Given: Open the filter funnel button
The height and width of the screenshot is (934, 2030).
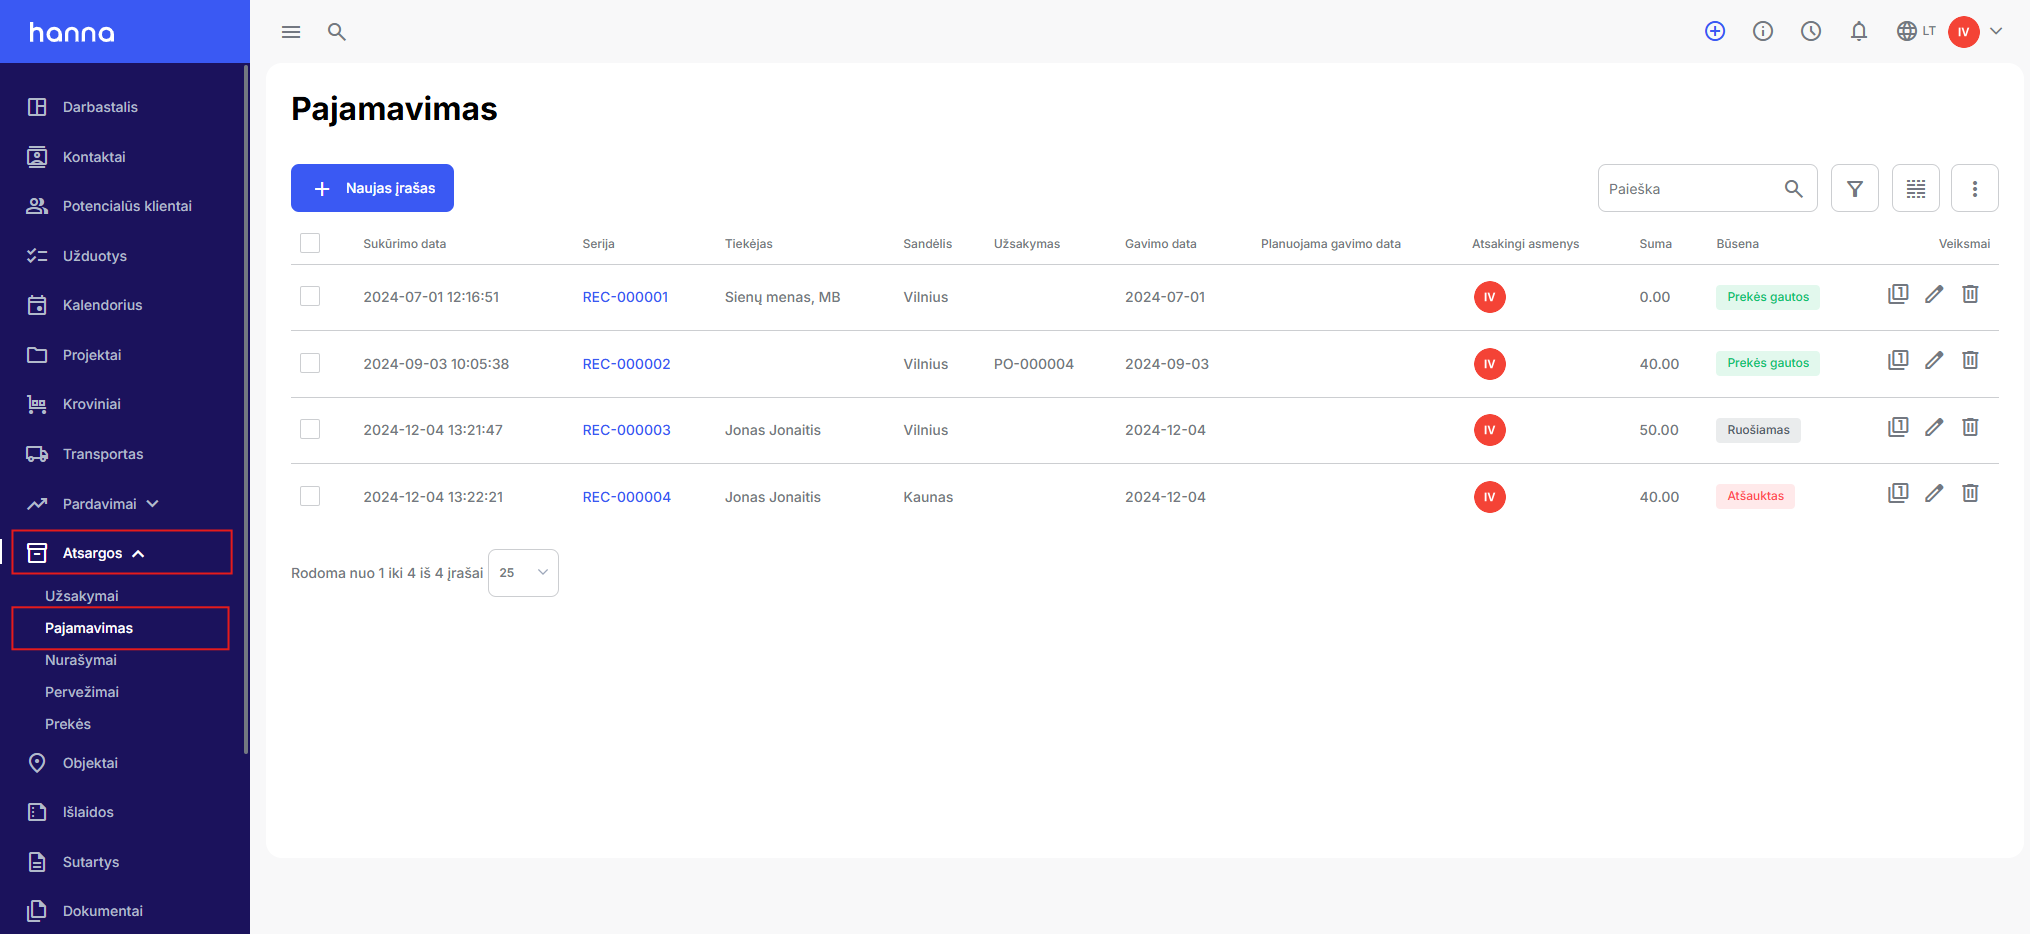Looking at the screenshot, I should [1855, 188].
